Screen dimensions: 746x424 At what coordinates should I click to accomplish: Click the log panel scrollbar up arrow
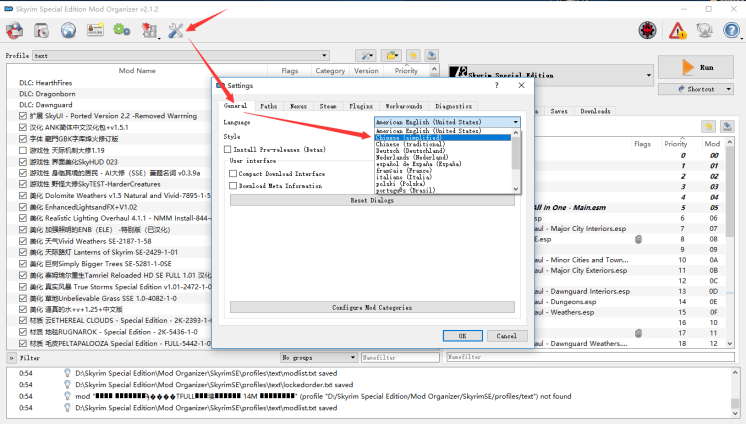click(735, 373)
